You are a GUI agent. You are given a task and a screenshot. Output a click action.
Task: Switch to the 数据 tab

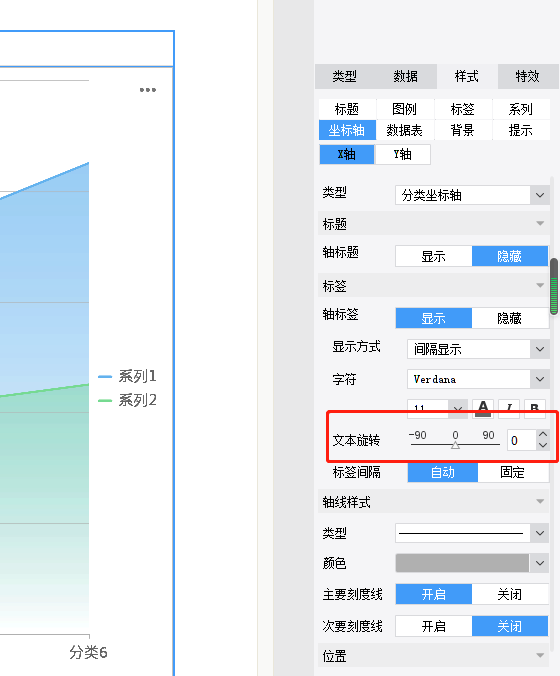pos(406,76)
